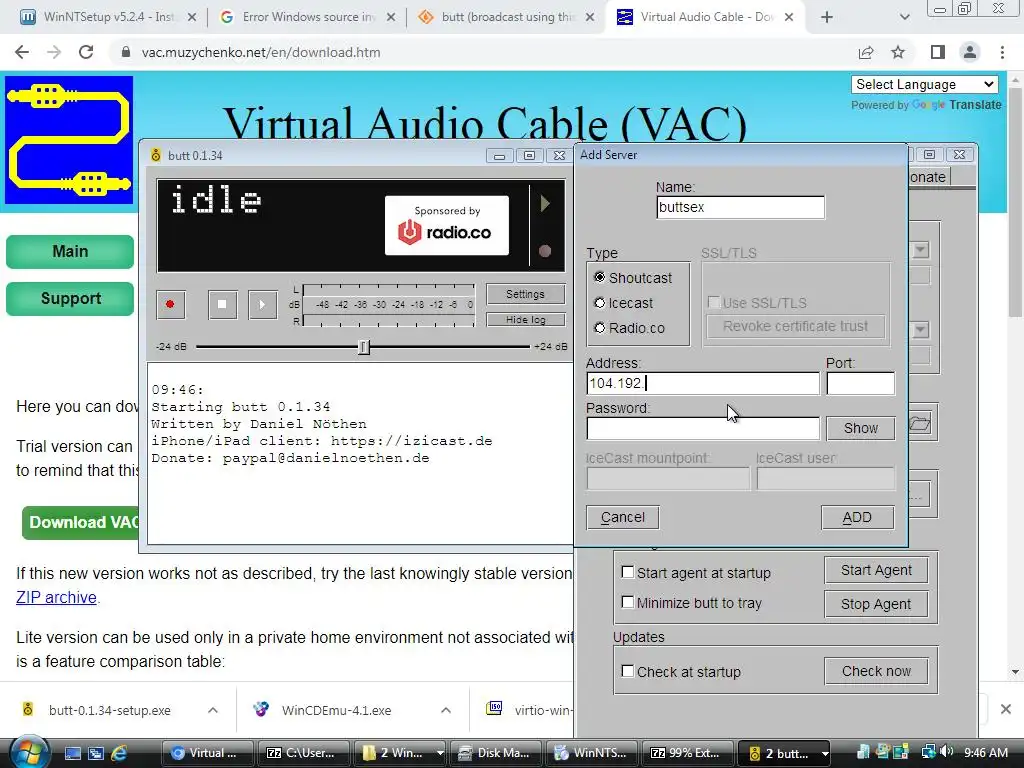Viewport: 1024px width, 768px height.
Task: Switch to the Virtual Audio Cable tab
Action: coord(705,17)
